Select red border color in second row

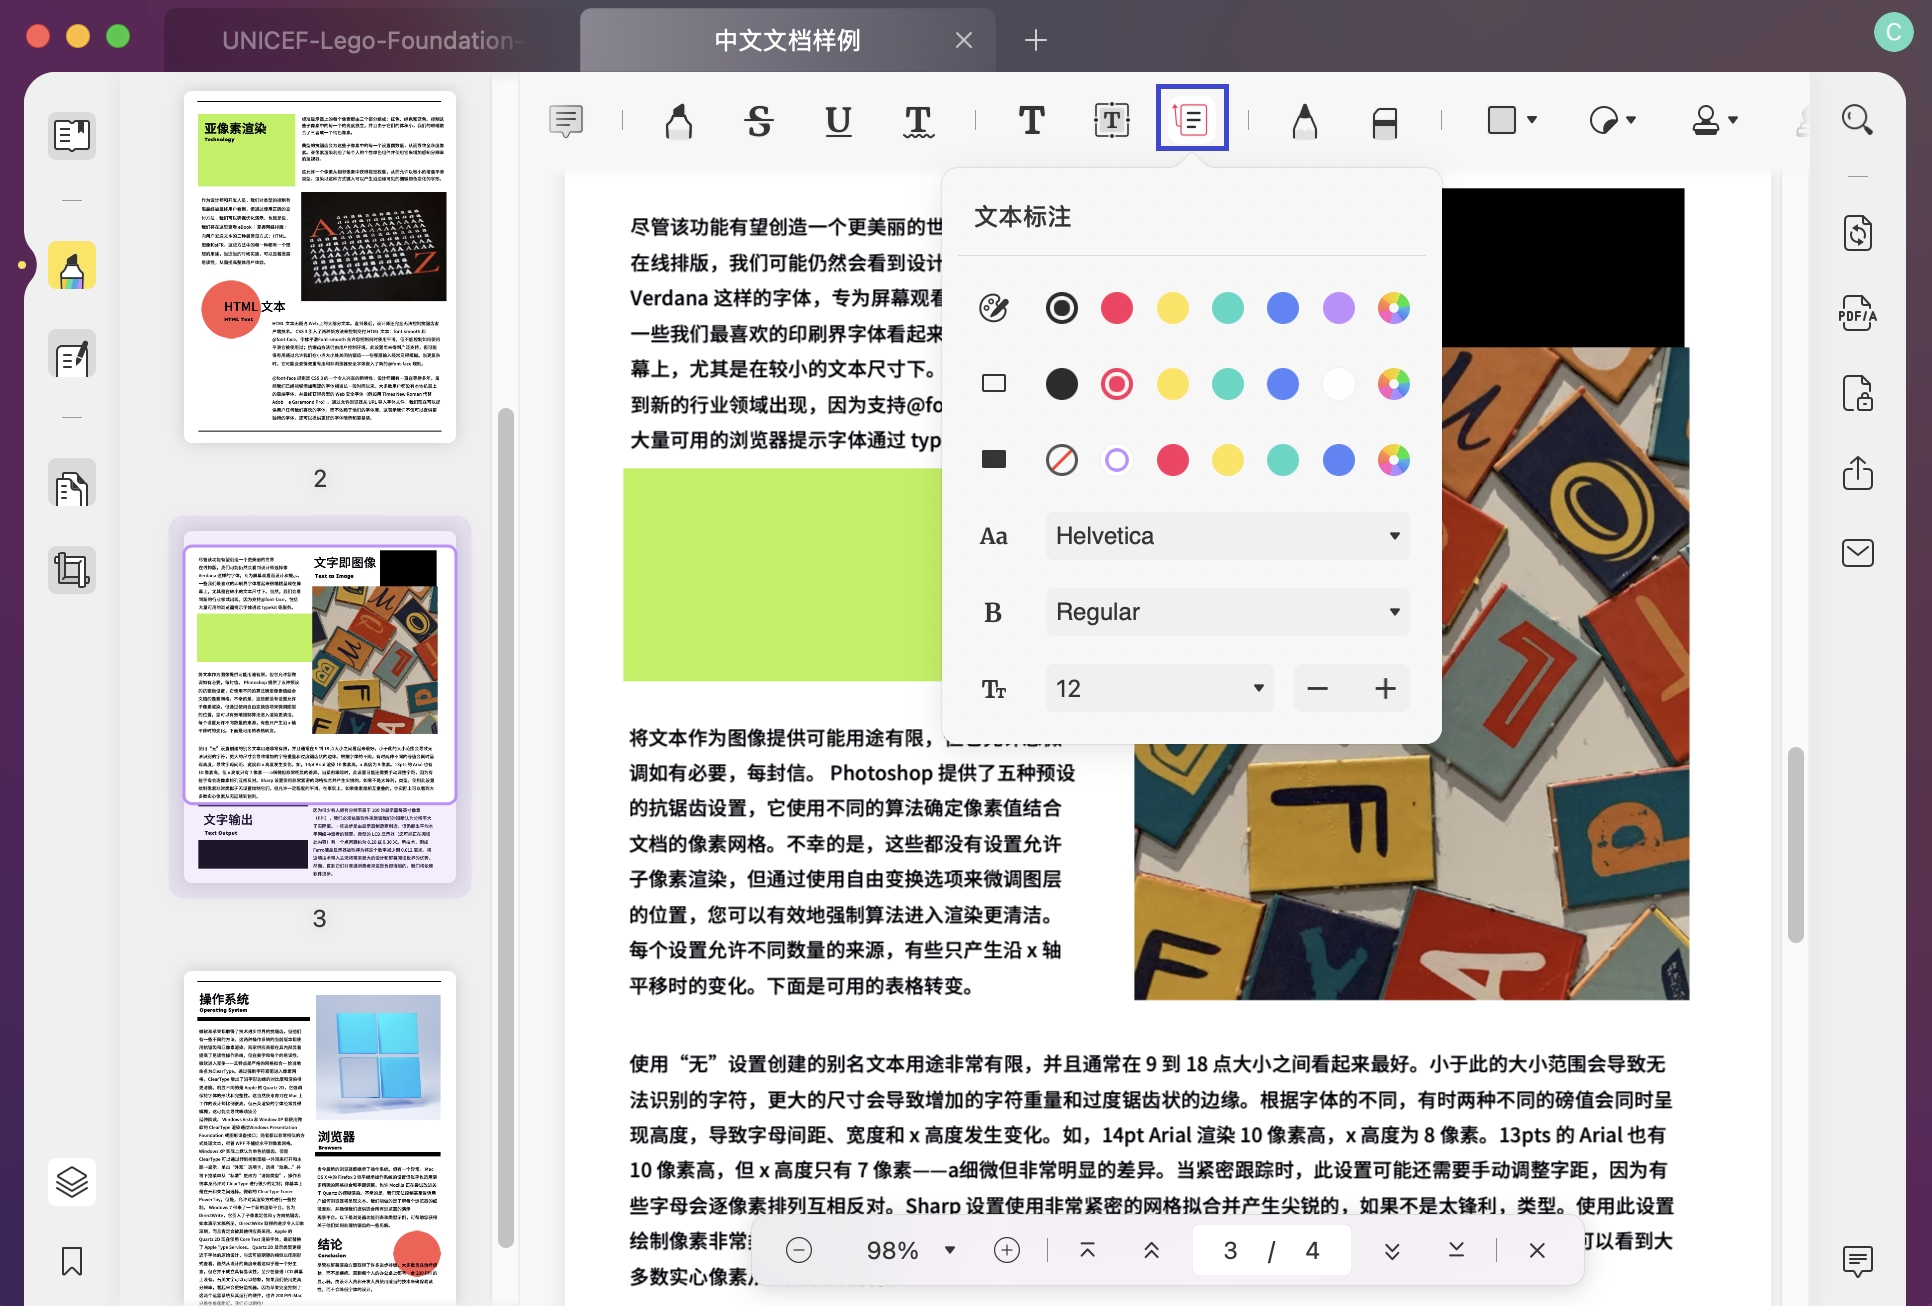click(1116, 384)
